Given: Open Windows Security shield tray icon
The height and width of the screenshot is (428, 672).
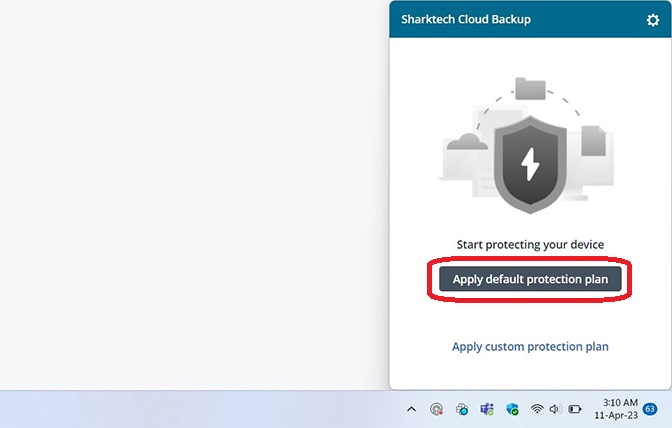Looking at the screenshot, I should click(x=512, y=409).
